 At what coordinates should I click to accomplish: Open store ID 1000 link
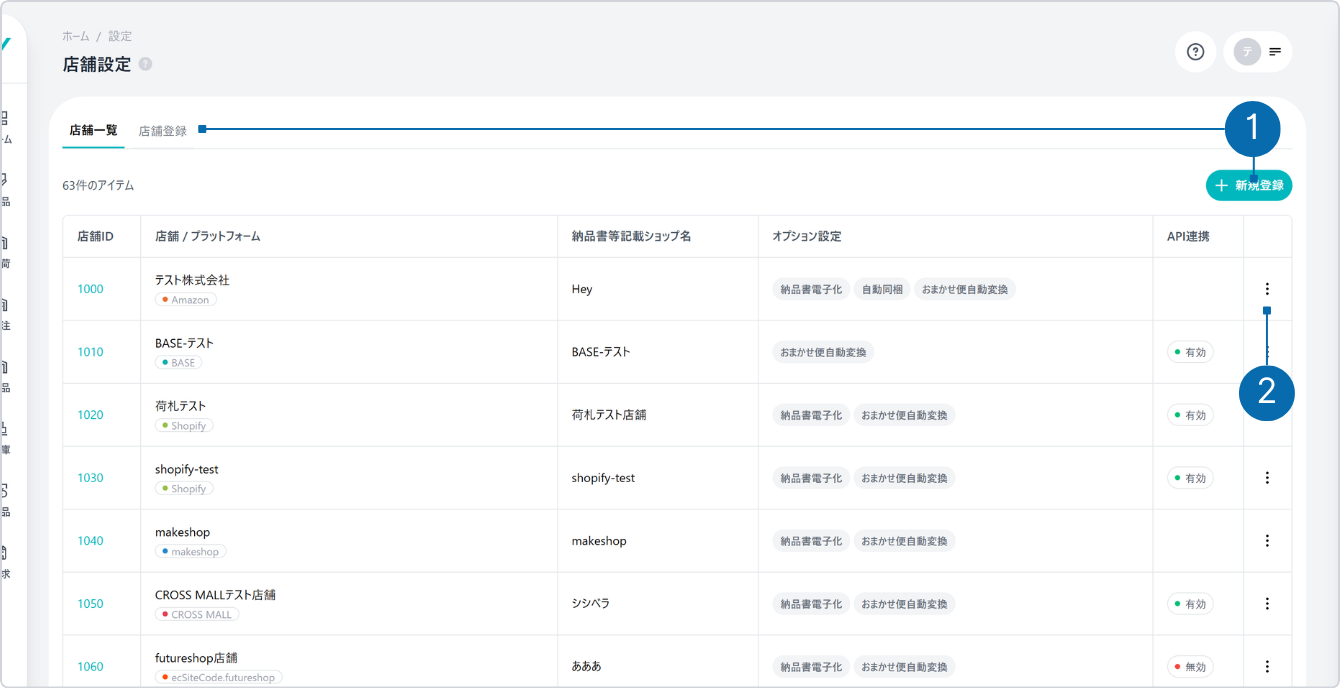point(90,289)
